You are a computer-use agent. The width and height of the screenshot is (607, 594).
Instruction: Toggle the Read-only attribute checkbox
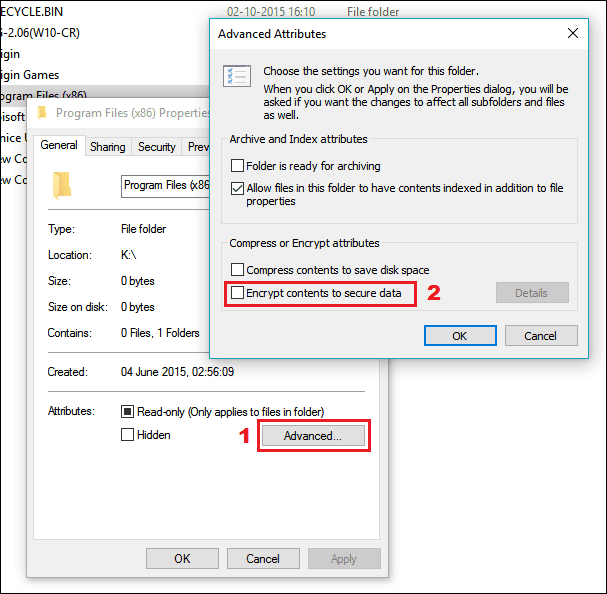click(x=127, y=411)
